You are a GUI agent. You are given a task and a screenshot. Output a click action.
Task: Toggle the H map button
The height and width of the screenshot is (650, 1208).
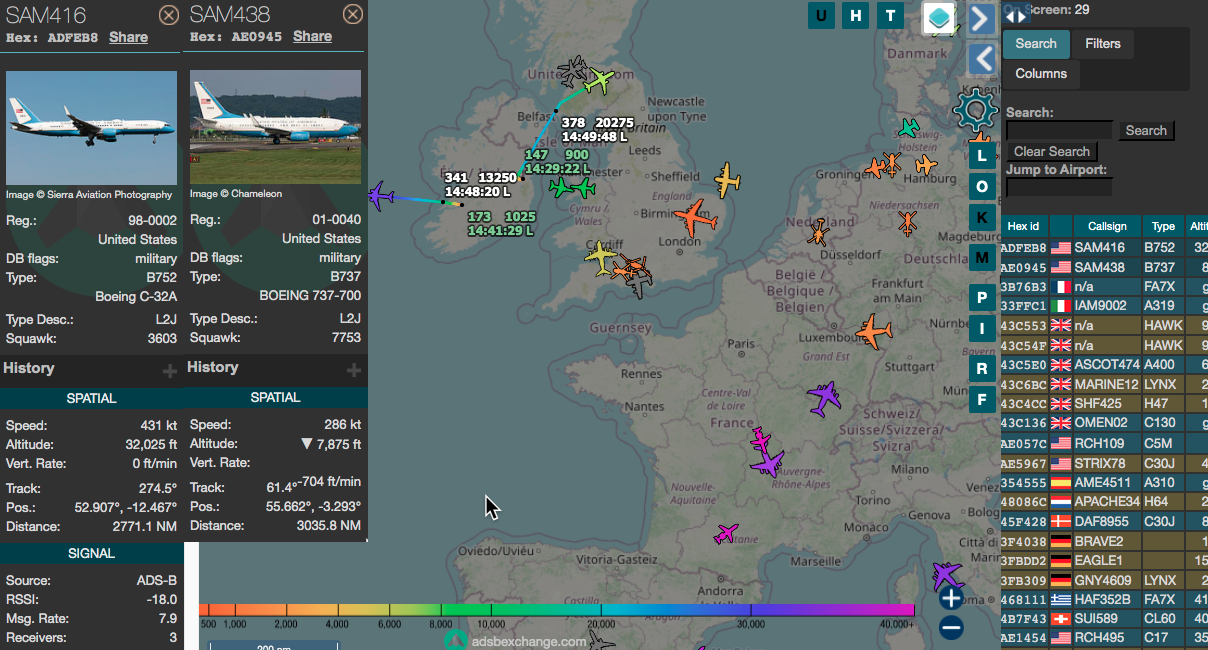855,15
